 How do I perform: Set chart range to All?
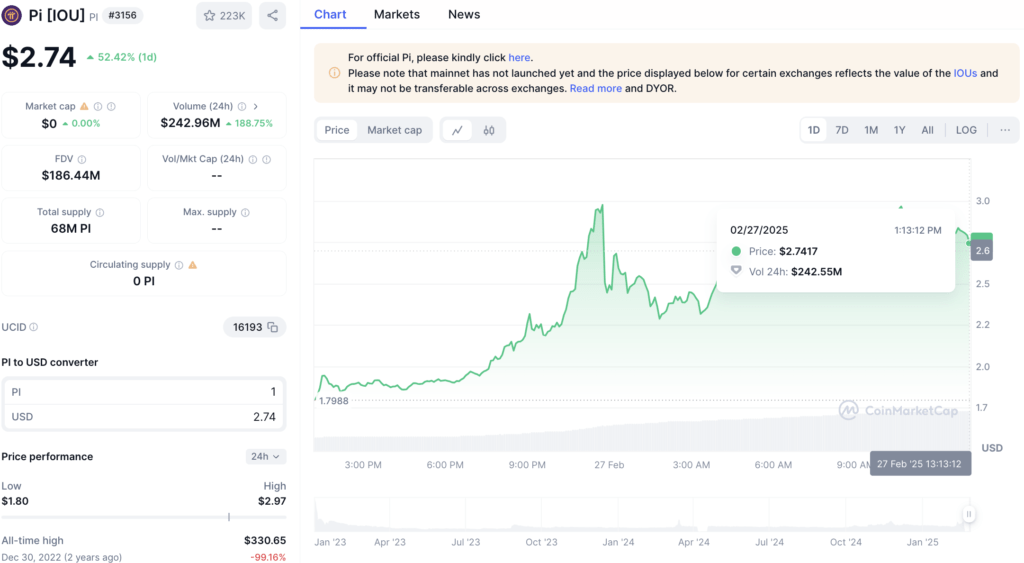pyautogui.click(x=927, y=130)
